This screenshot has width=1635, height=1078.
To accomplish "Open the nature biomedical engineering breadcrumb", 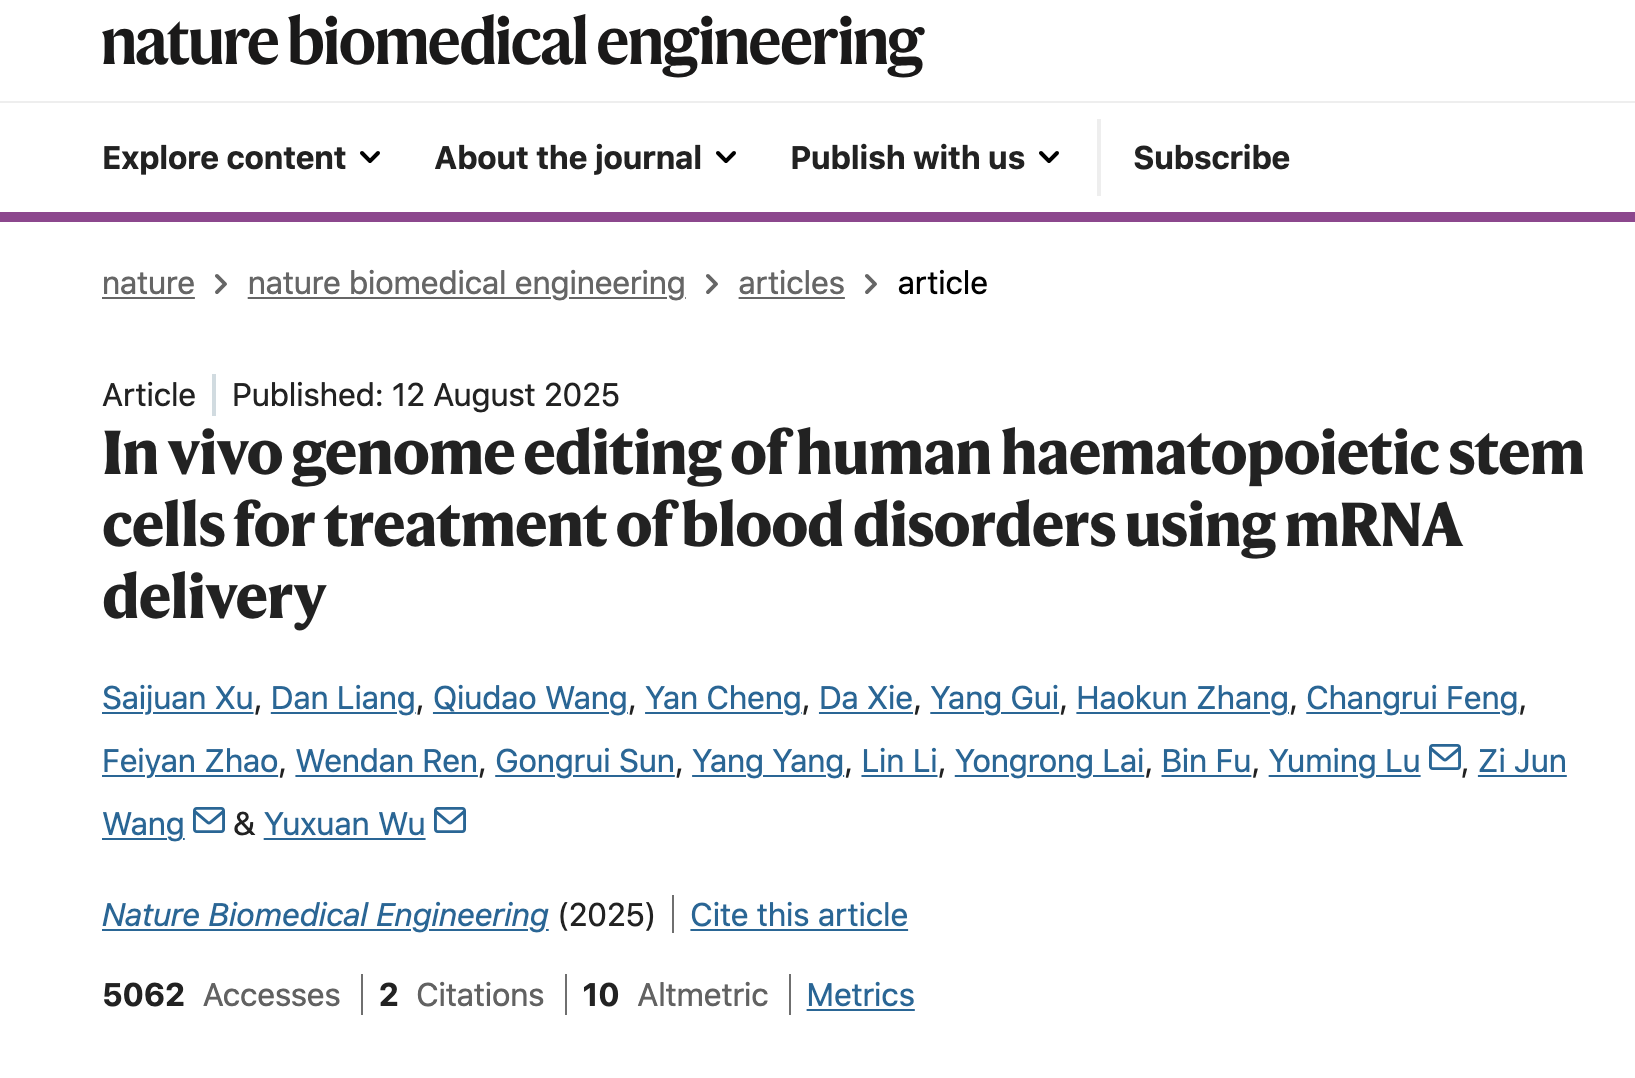I will pyautogui.click(x=466, y=284).
